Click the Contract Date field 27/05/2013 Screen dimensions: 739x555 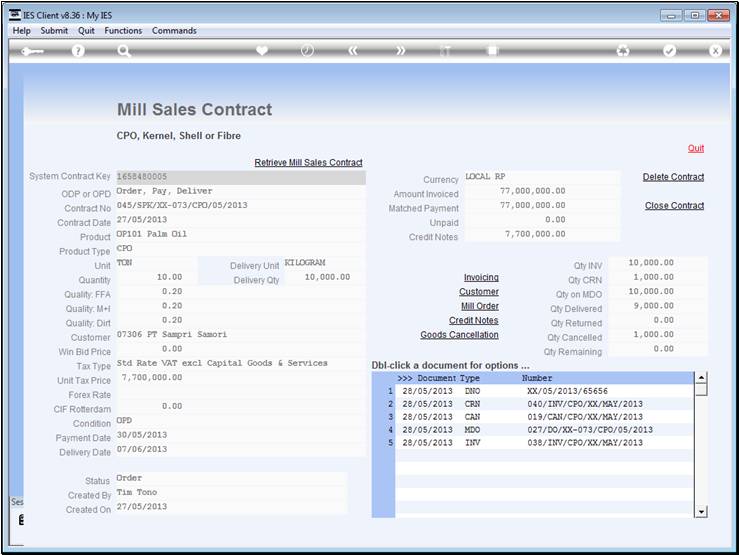click(241, 220)
